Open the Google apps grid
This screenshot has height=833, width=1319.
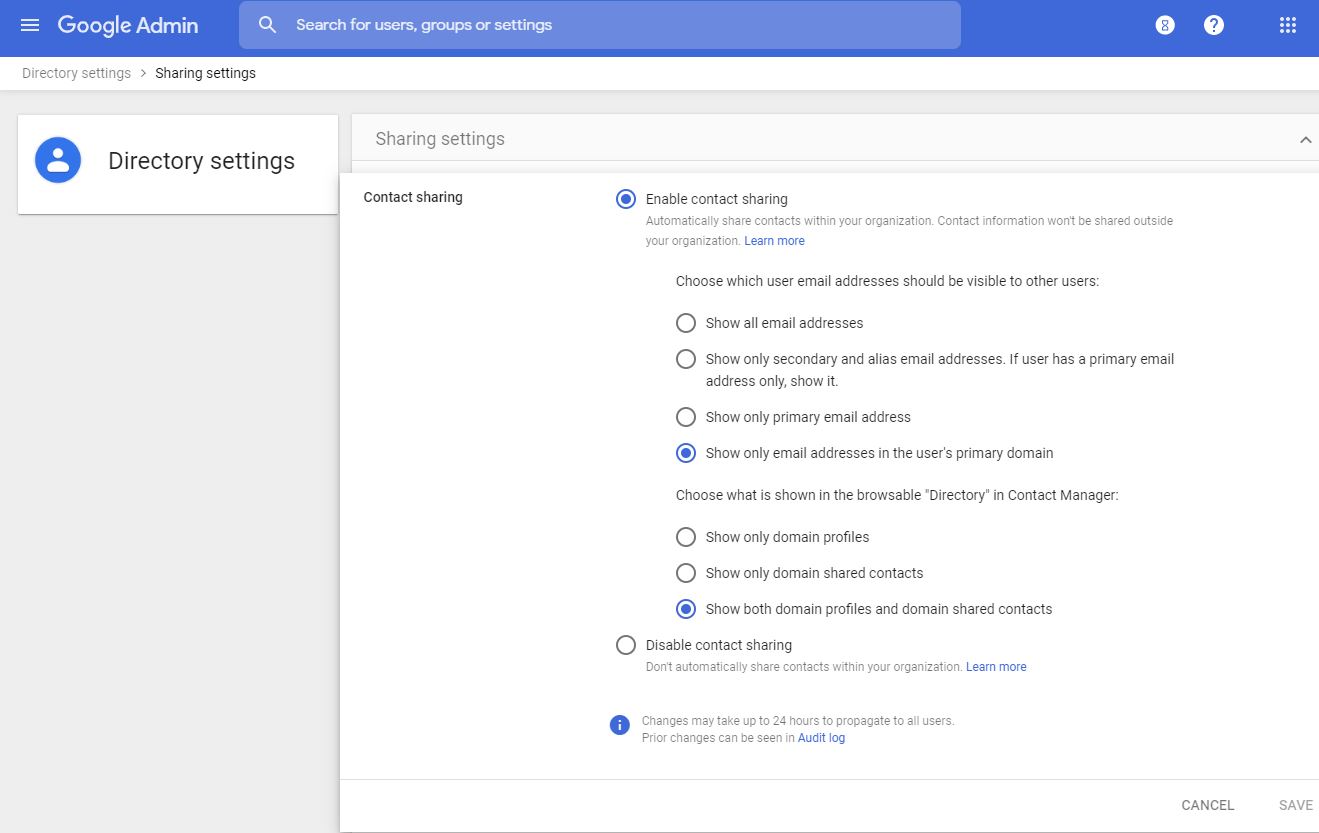pyautogui.click(x=1288, y=26)
